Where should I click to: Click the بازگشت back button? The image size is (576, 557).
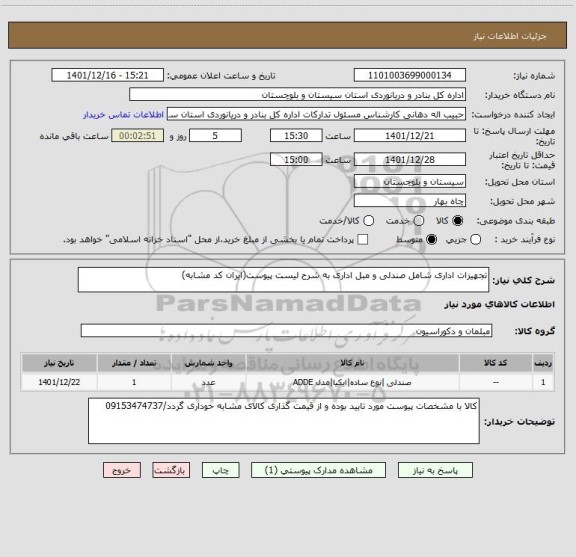[171, 470]
